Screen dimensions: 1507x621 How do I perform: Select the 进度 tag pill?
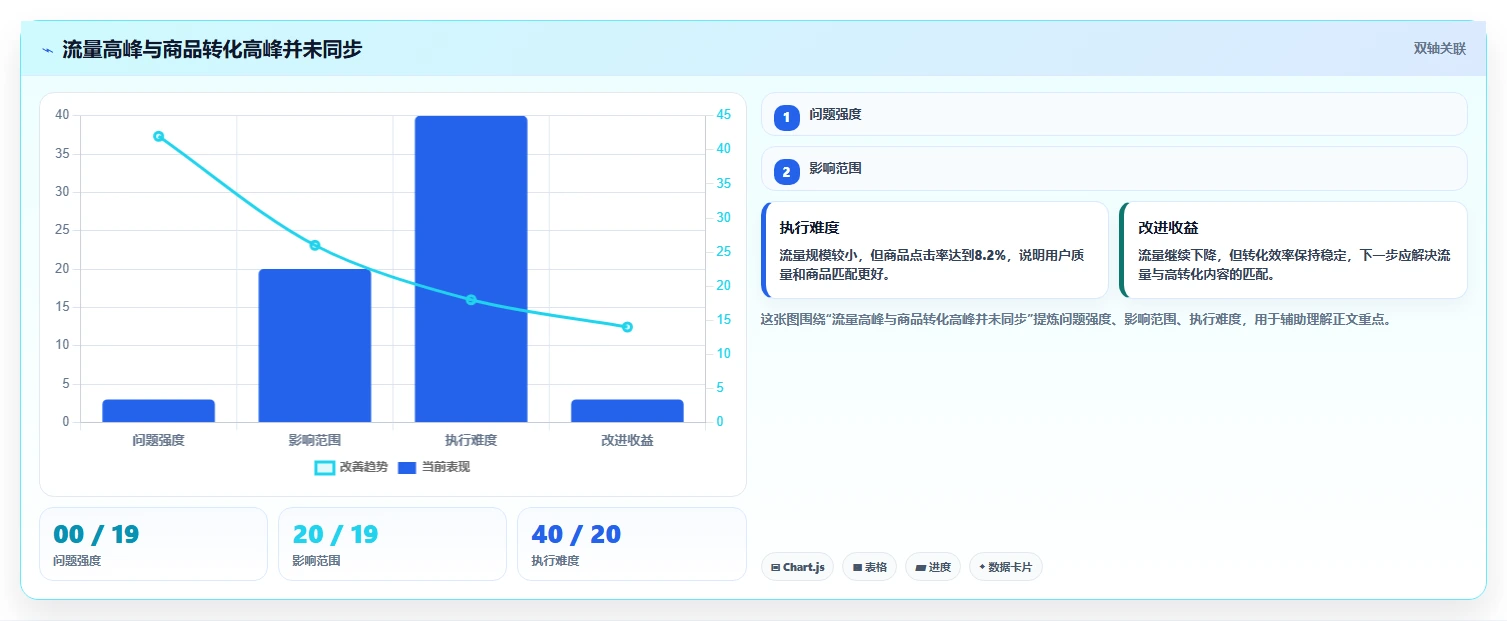(933, 567)
